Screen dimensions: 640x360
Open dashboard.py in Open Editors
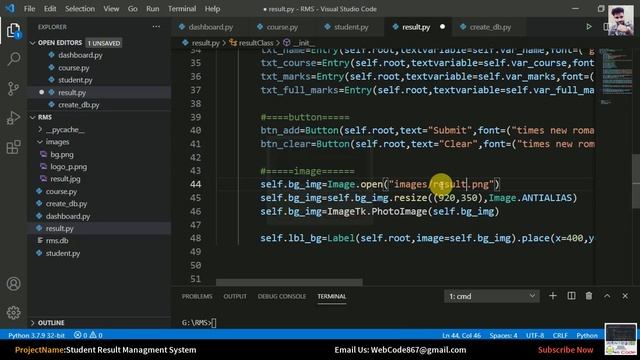(80, 55)
